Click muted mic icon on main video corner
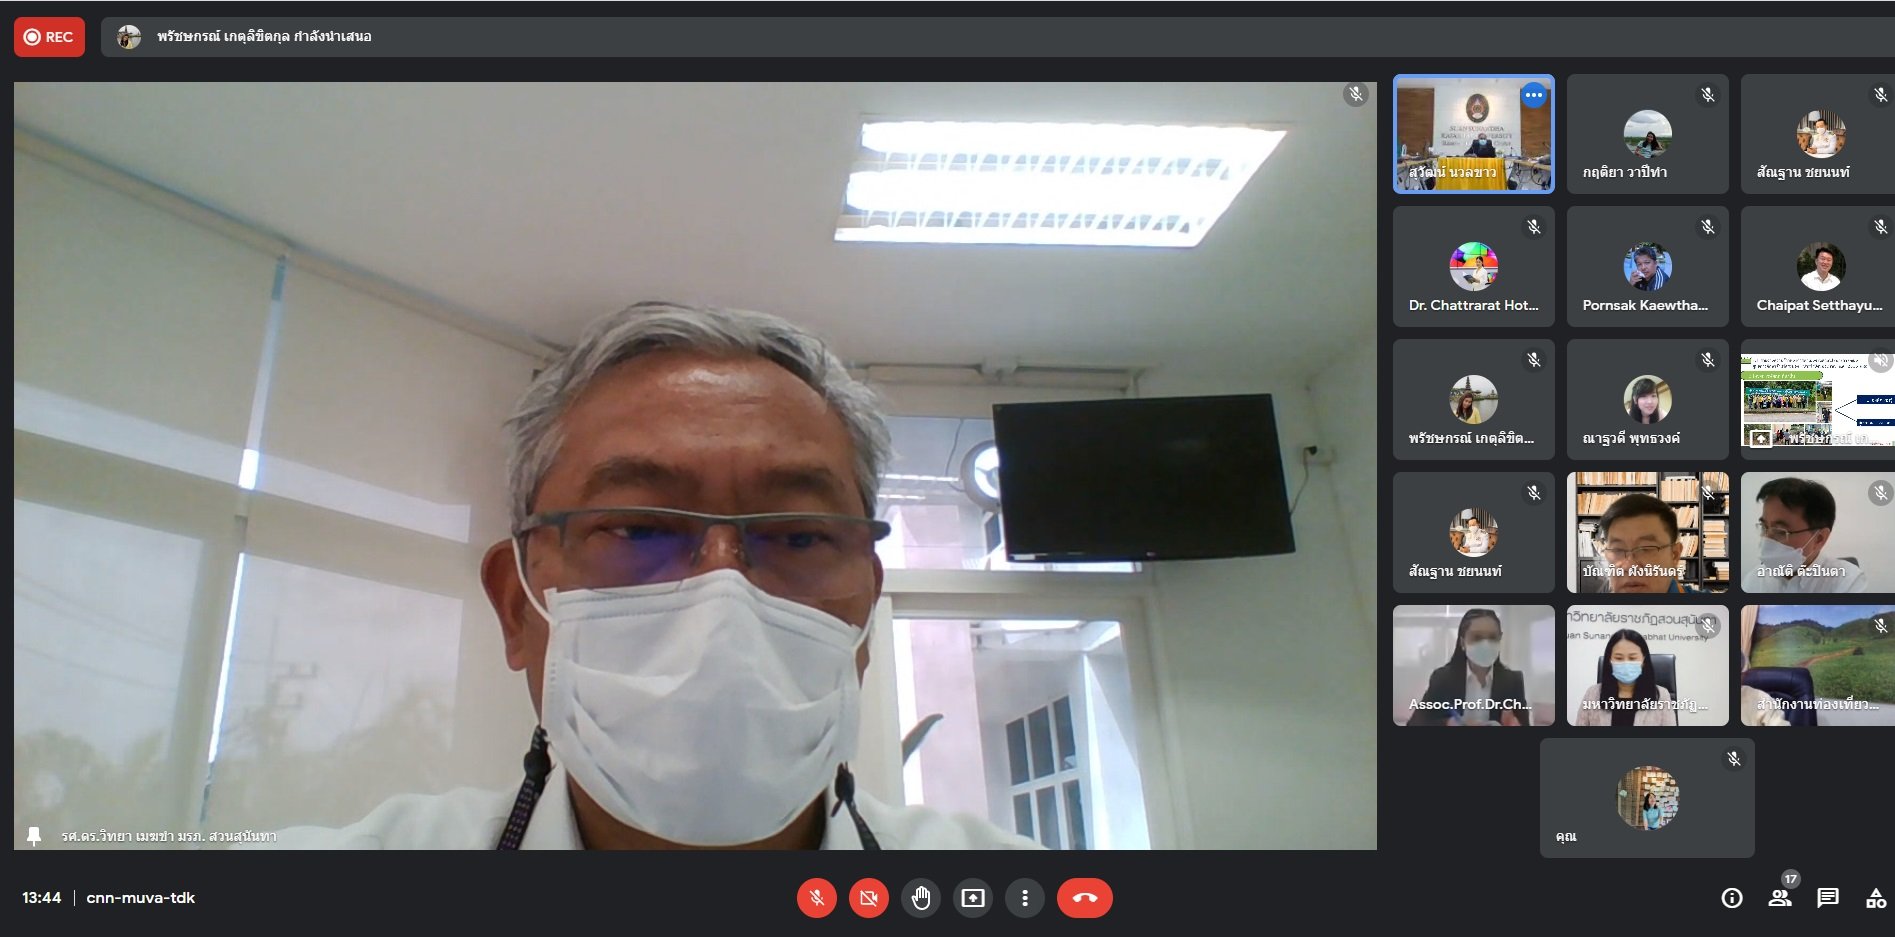The height and width of the screenshot is (937, 1895). click(1356, 95)
